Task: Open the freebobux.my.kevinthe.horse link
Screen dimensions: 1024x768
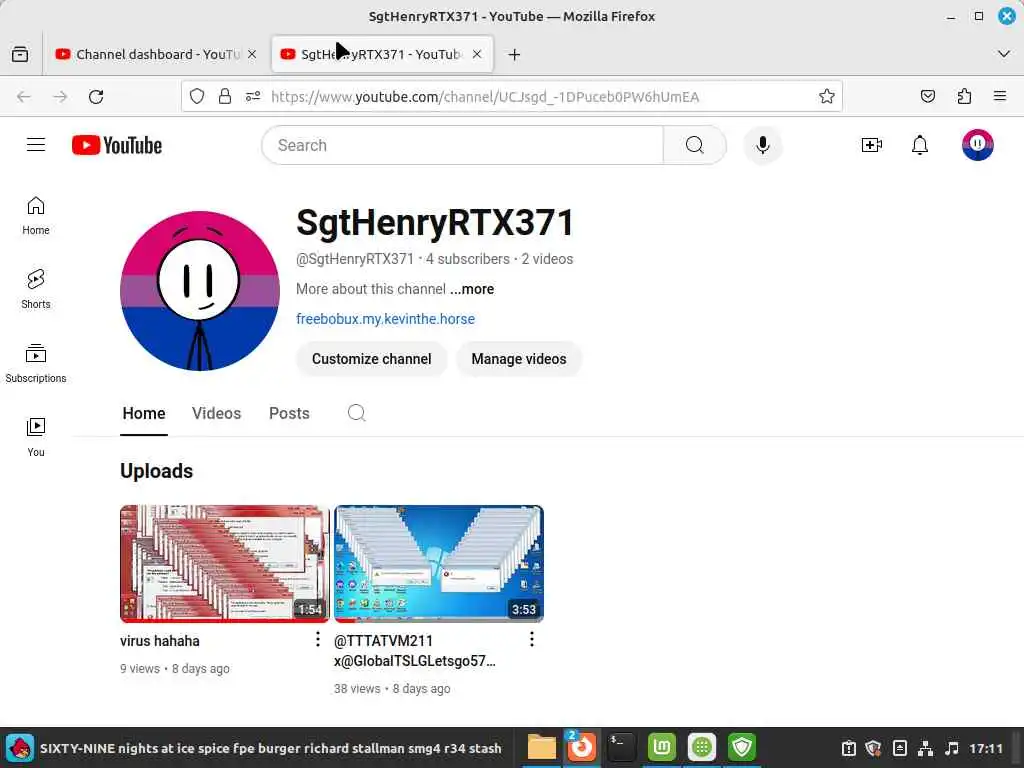Action: pos(385,319)
